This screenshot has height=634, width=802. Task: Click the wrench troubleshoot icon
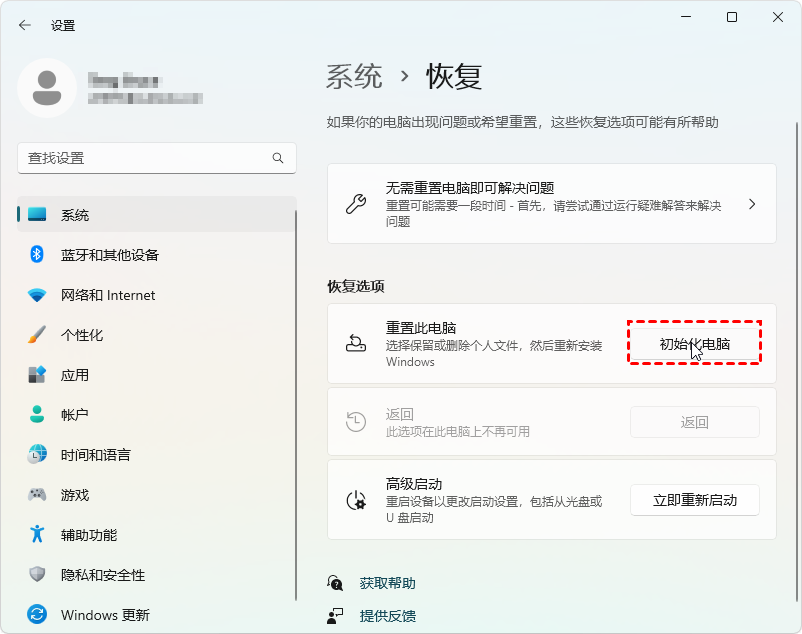(356, 204)
